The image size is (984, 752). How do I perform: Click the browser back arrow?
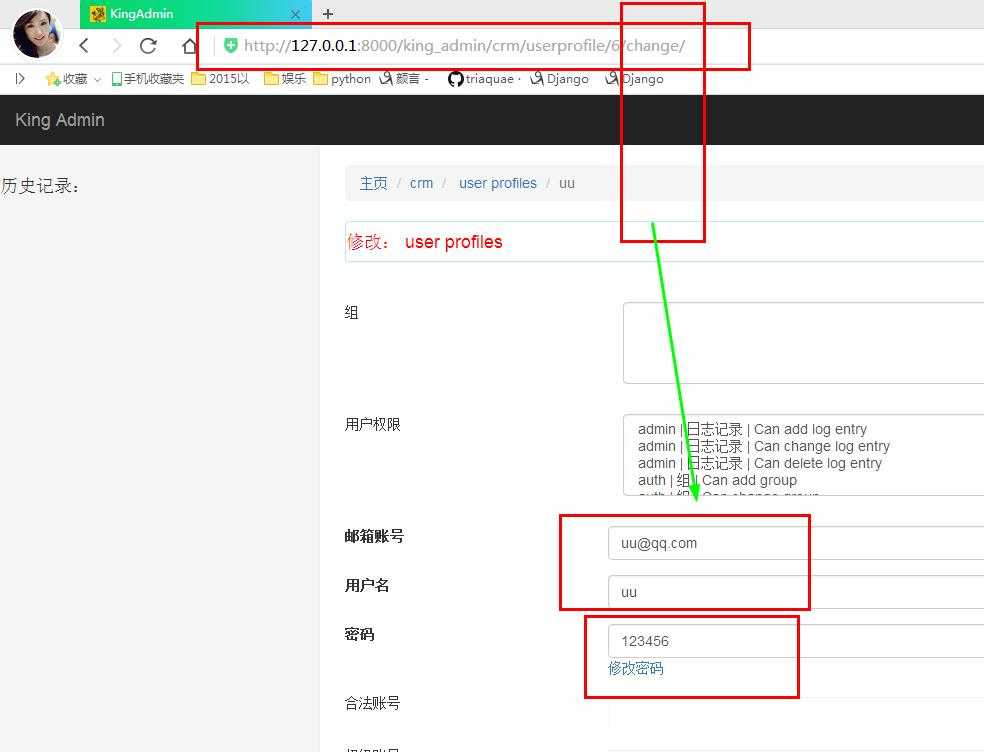pyautogui.click(x=84, y=45)
